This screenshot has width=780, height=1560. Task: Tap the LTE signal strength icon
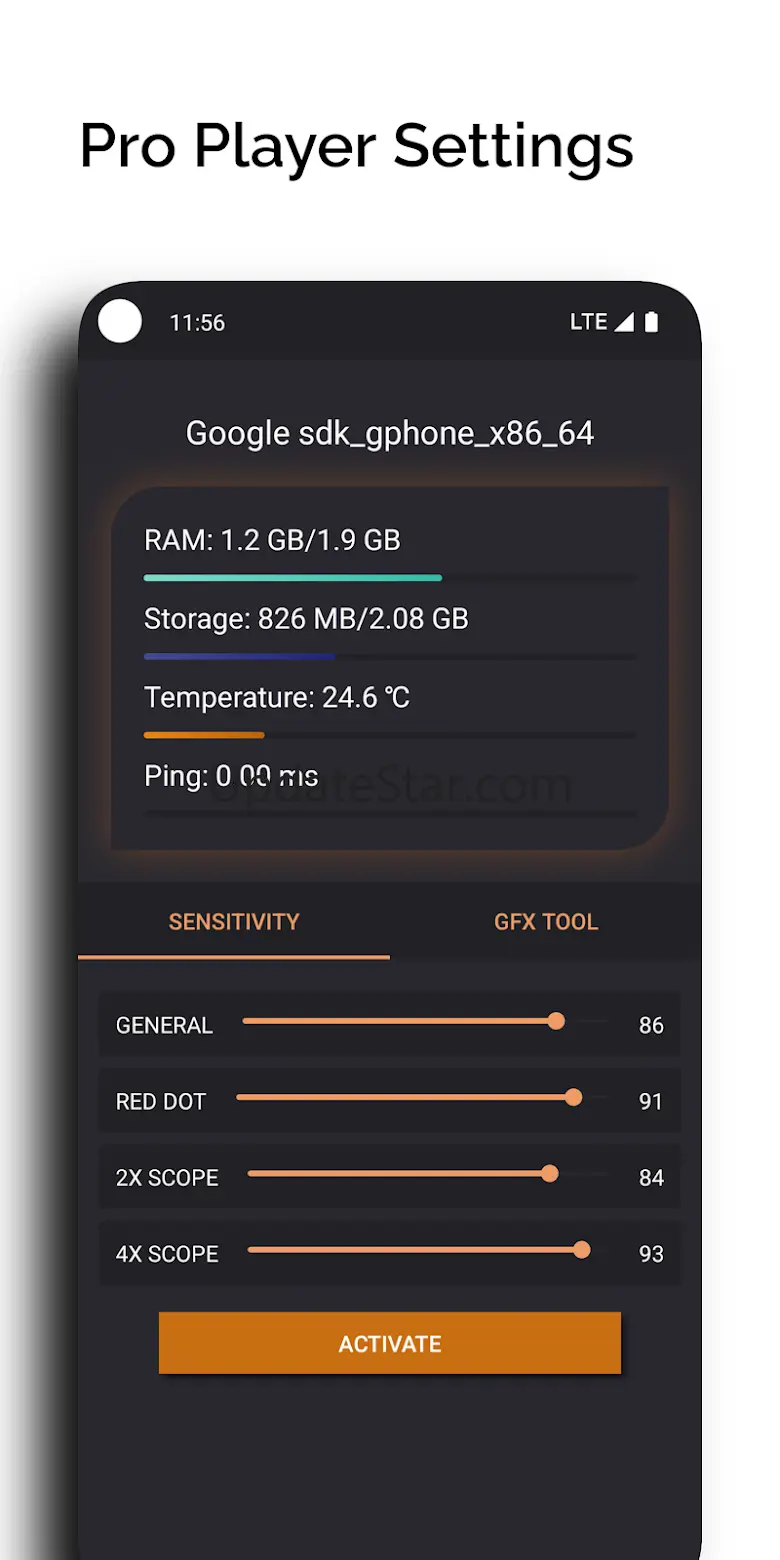[624, 322]
